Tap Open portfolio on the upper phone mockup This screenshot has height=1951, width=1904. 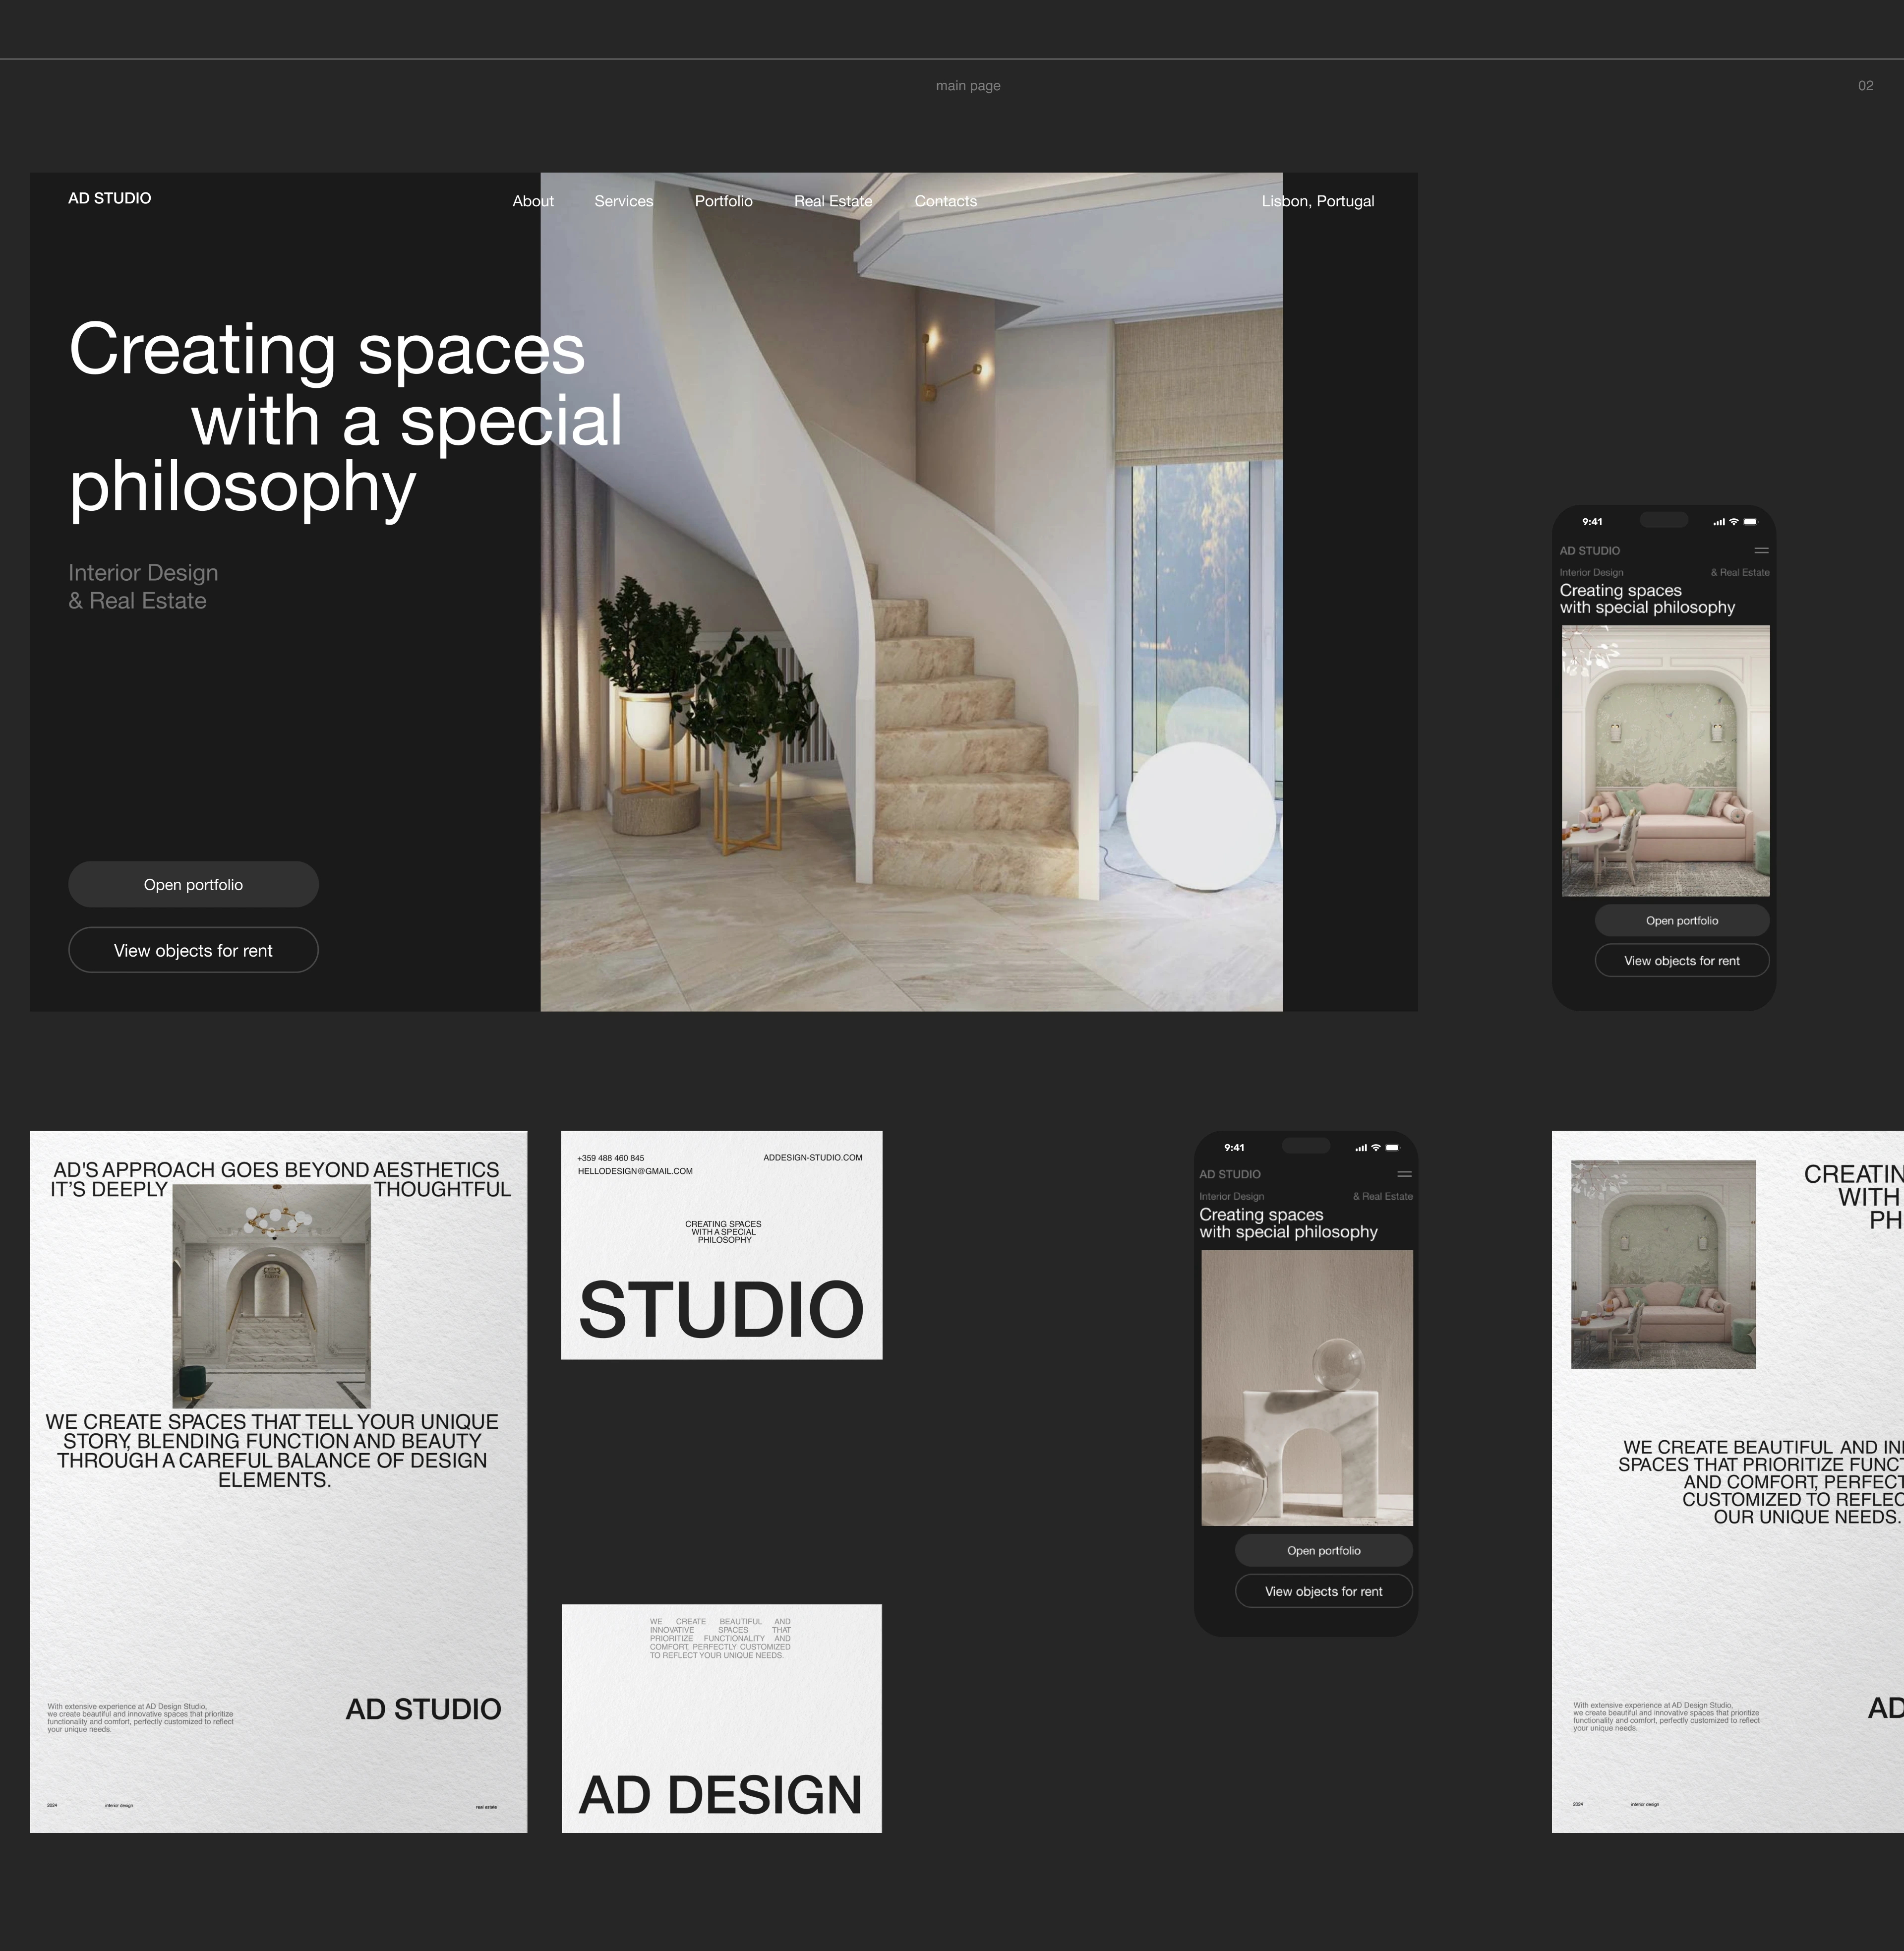[x=1681, y=920]
